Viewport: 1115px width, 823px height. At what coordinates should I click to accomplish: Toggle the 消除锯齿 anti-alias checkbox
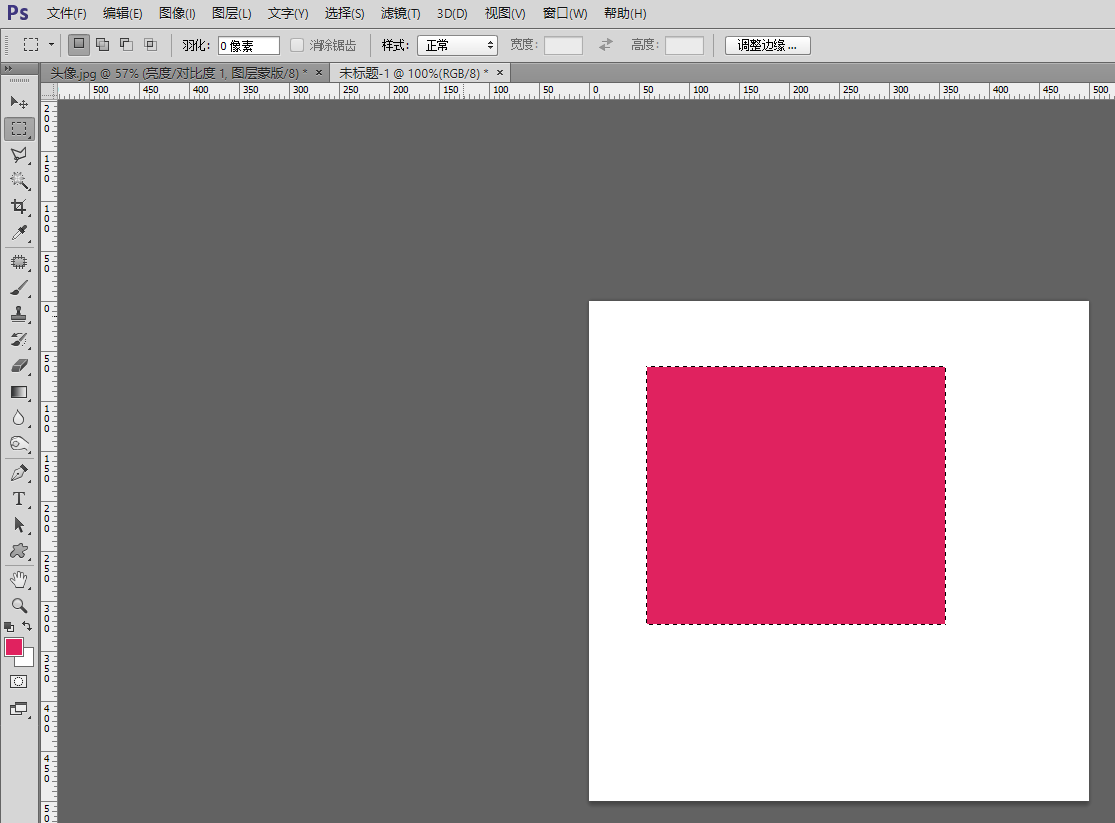(297, 45)
